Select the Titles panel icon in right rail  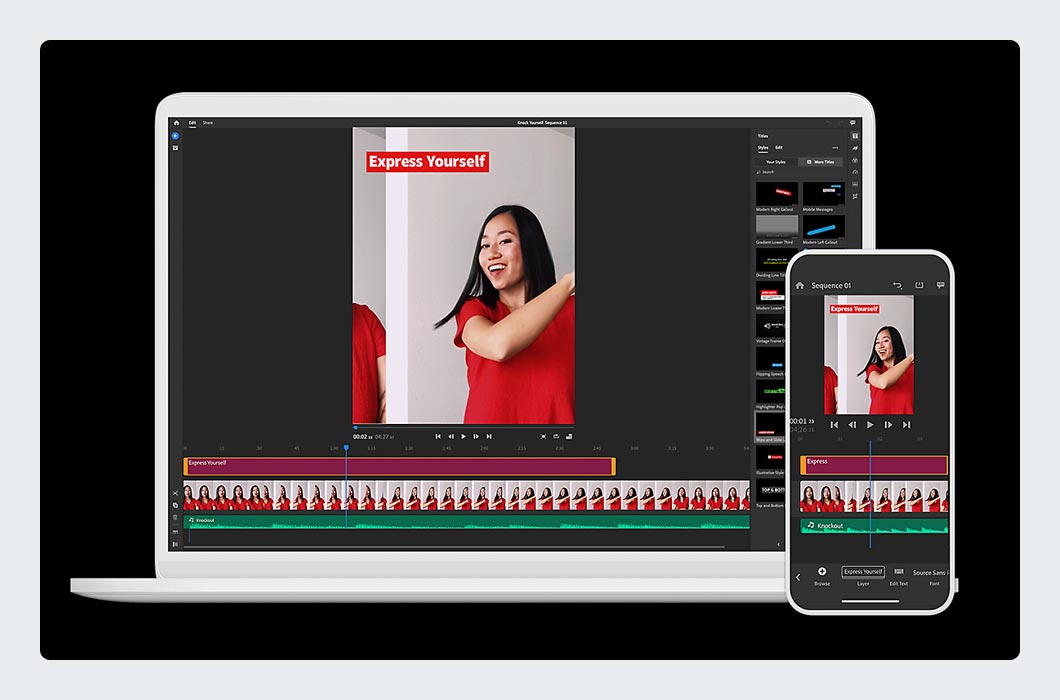[855, 136]
